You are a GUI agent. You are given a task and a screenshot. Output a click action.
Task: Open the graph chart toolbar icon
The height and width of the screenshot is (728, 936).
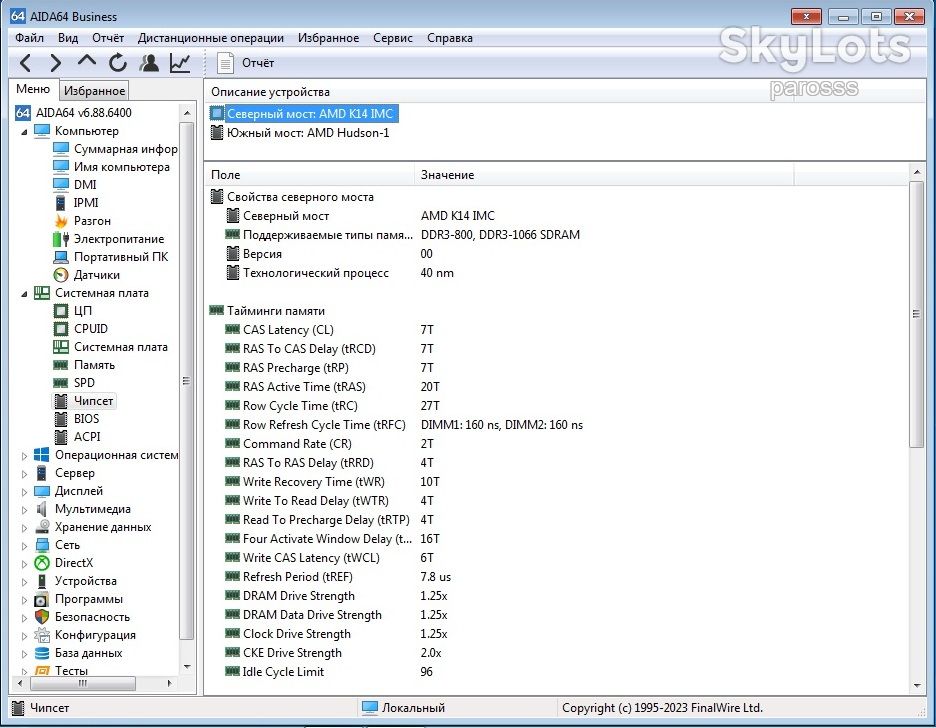(x=180, y=63)
